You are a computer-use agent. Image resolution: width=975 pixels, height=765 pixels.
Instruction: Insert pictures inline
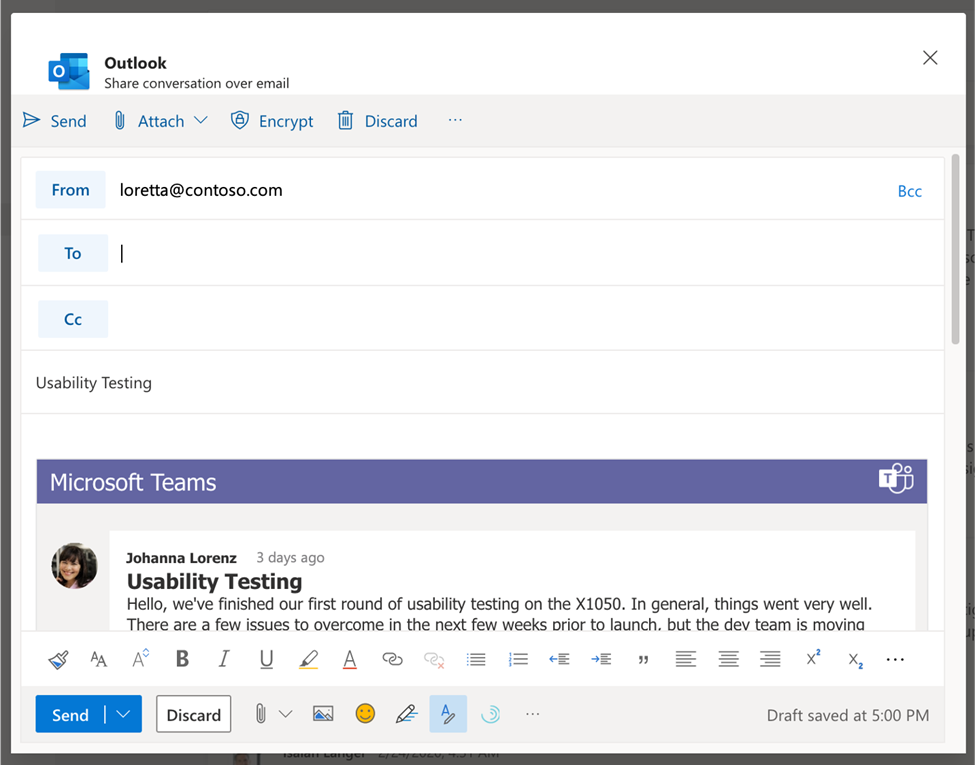323,714
